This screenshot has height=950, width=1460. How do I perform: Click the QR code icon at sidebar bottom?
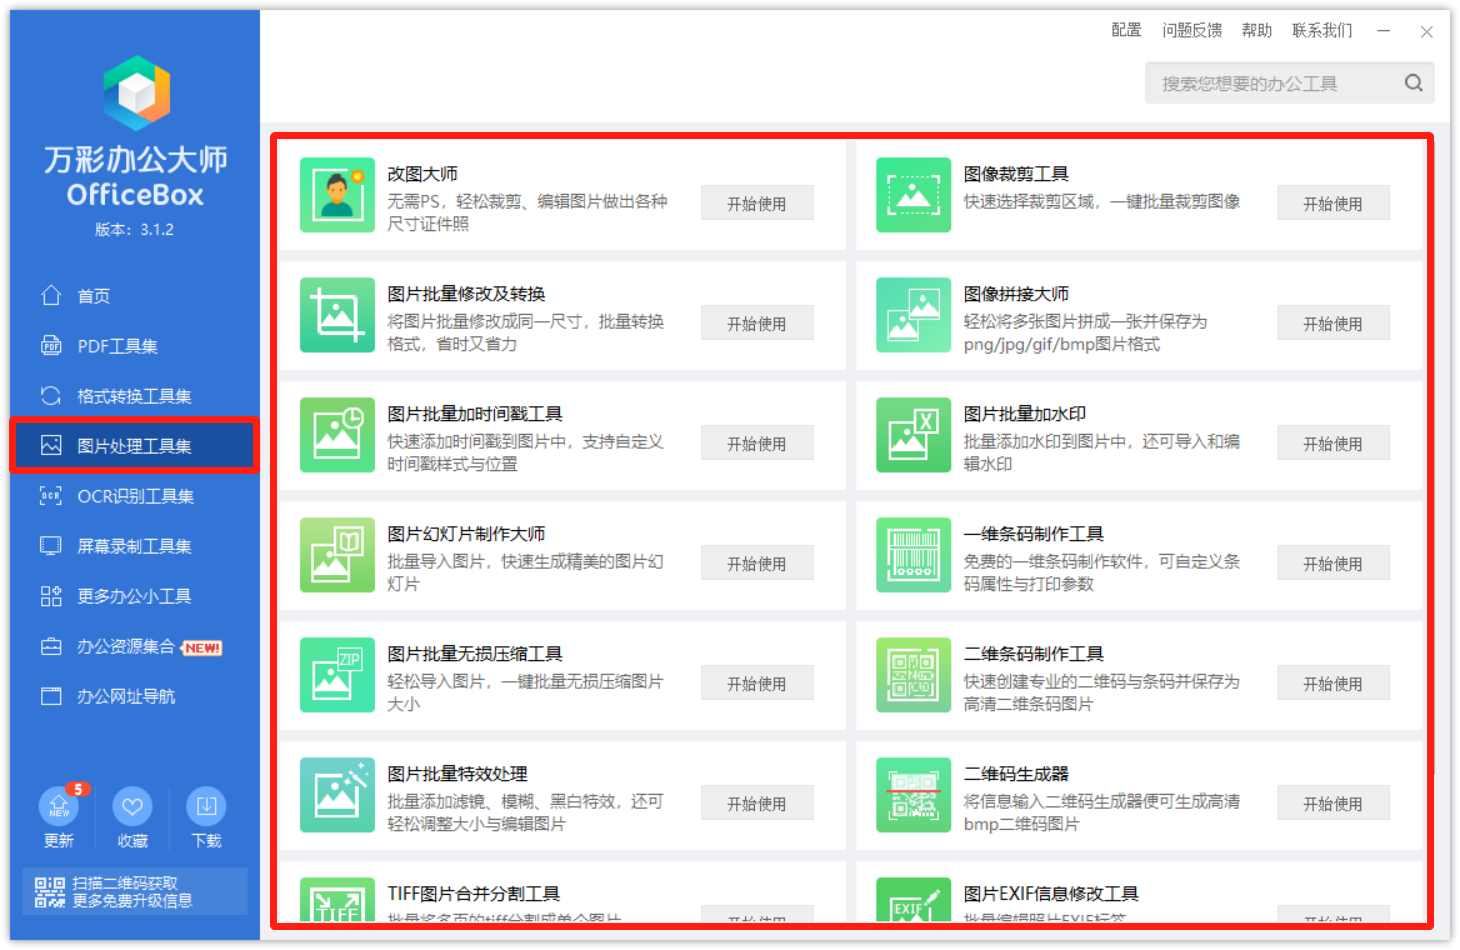pos(49,892)
